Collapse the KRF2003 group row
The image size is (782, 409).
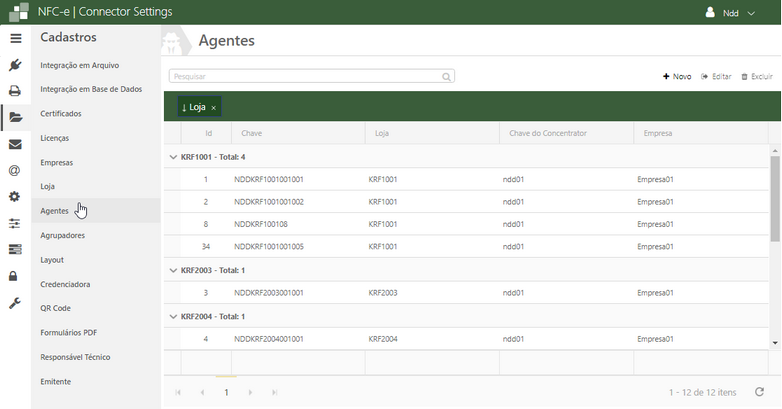[x=173, y=271]
